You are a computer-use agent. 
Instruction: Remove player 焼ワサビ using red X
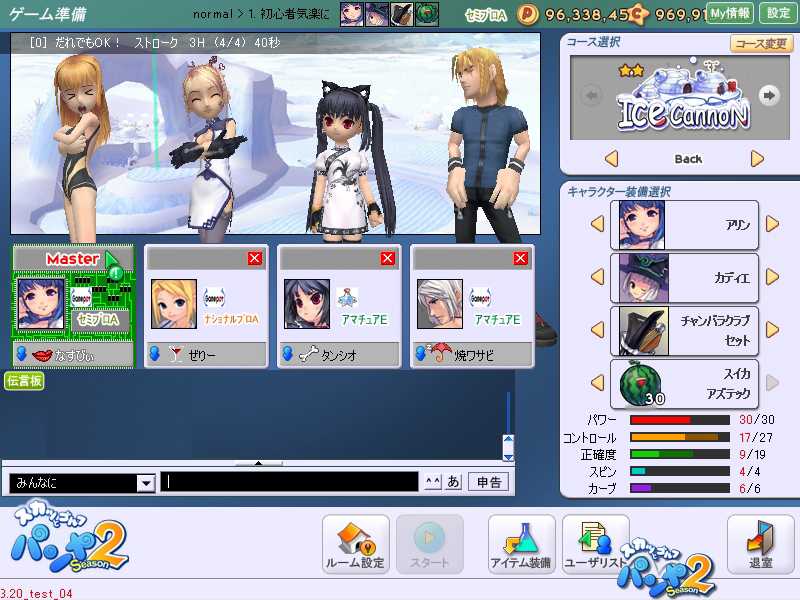[520, 259]
